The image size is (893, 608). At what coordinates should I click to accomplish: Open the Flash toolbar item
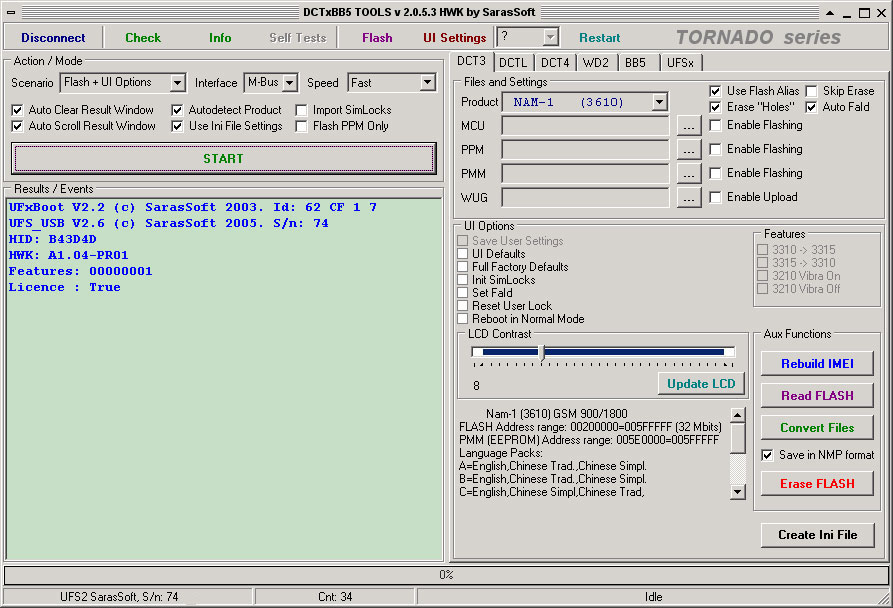coord(377,38)
